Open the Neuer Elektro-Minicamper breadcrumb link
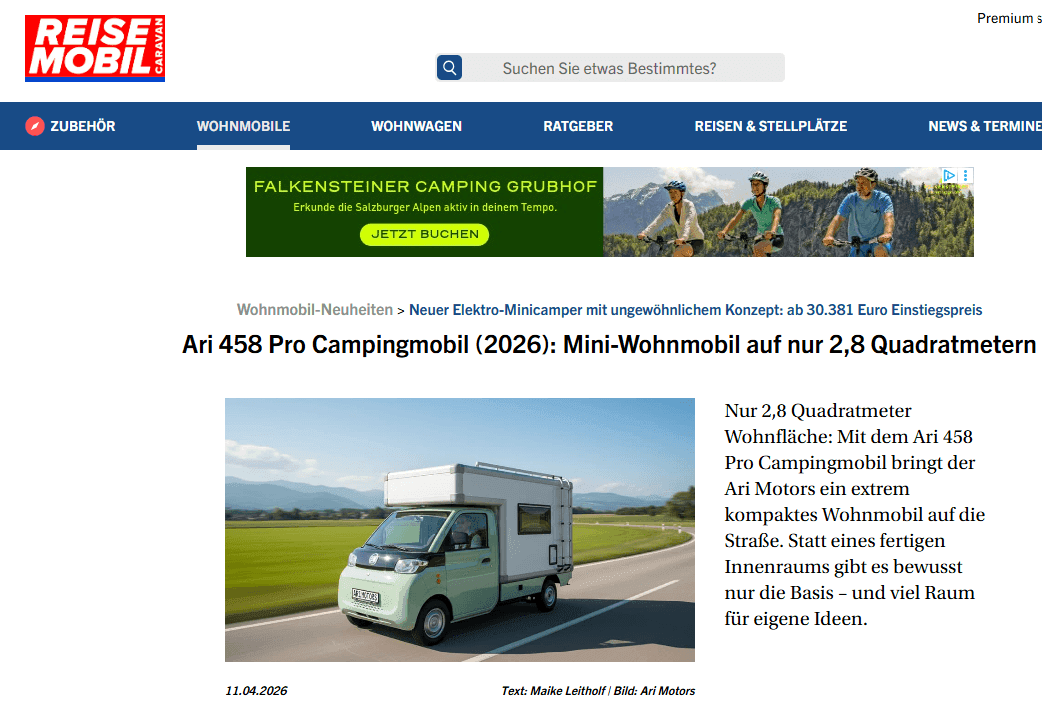 coord(695,310)
